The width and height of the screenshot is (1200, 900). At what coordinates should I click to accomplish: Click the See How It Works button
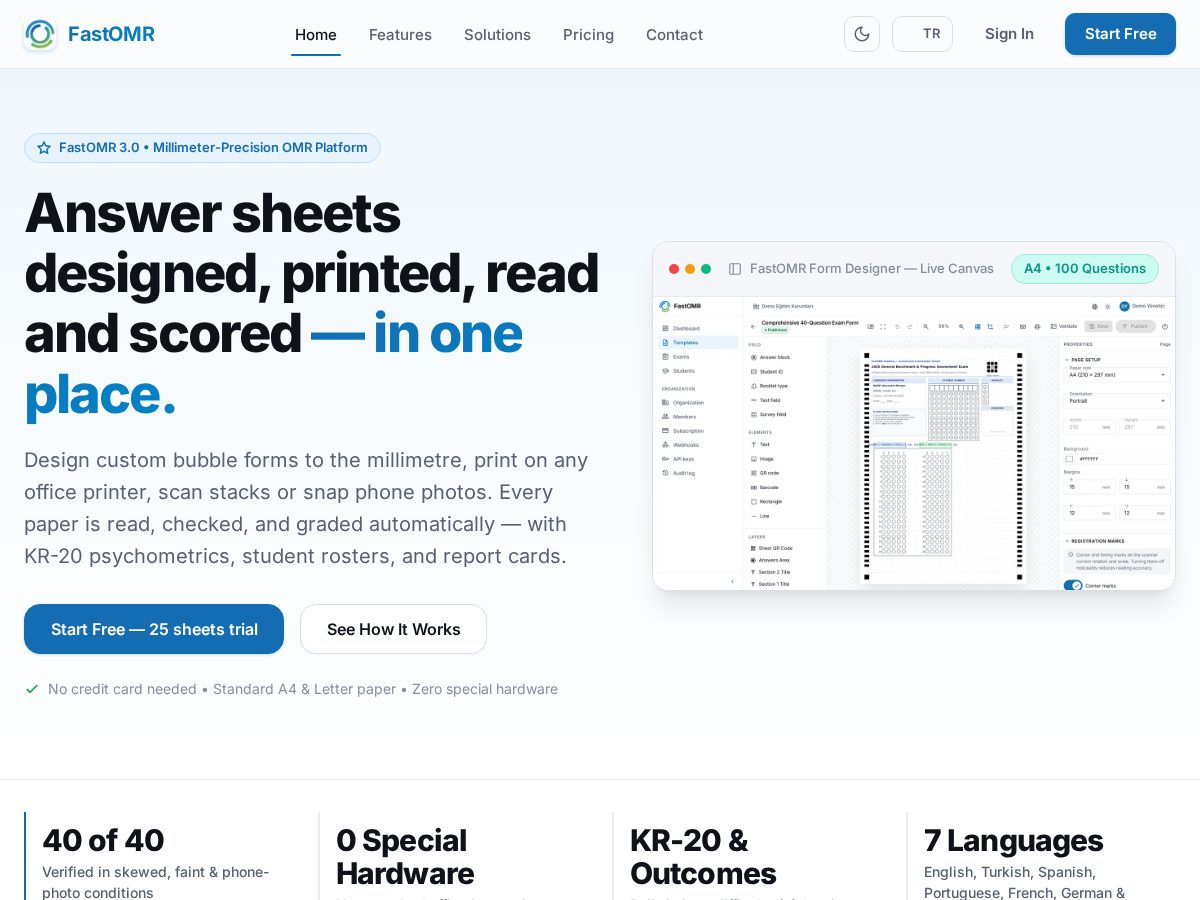point(393,629)
